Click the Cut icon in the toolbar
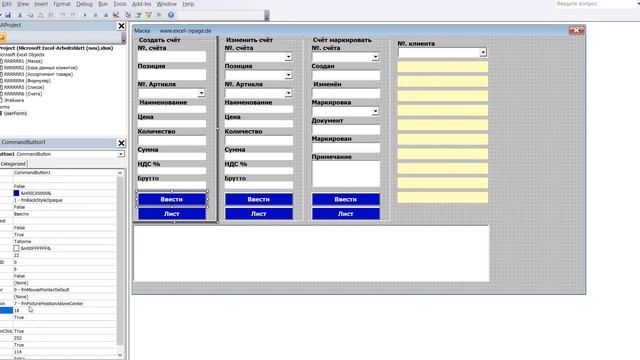 20,15
